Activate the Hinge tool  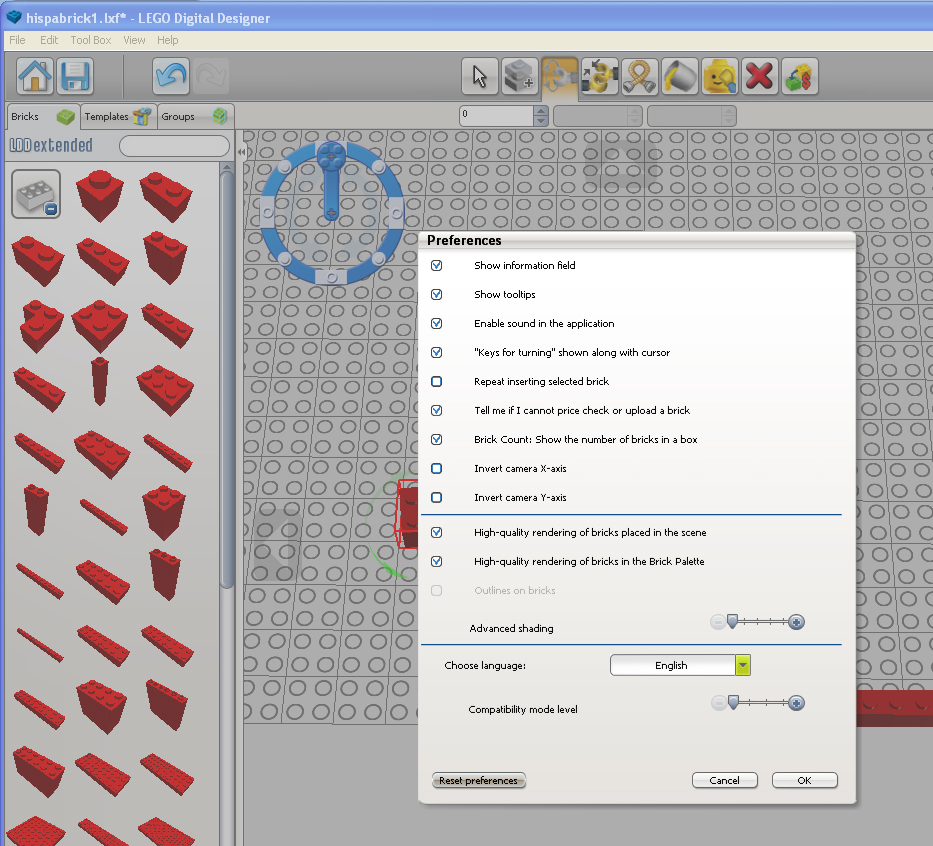click(559, 77)
